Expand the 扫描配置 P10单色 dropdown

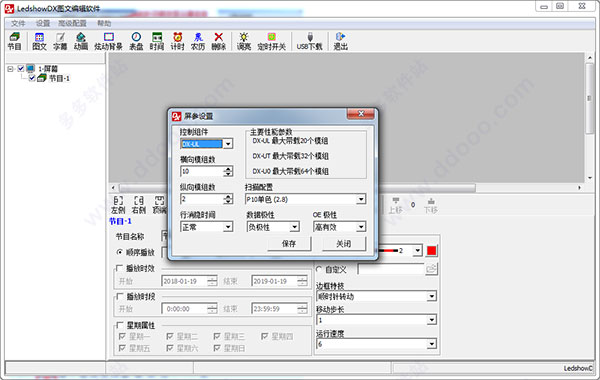[305, 199]
